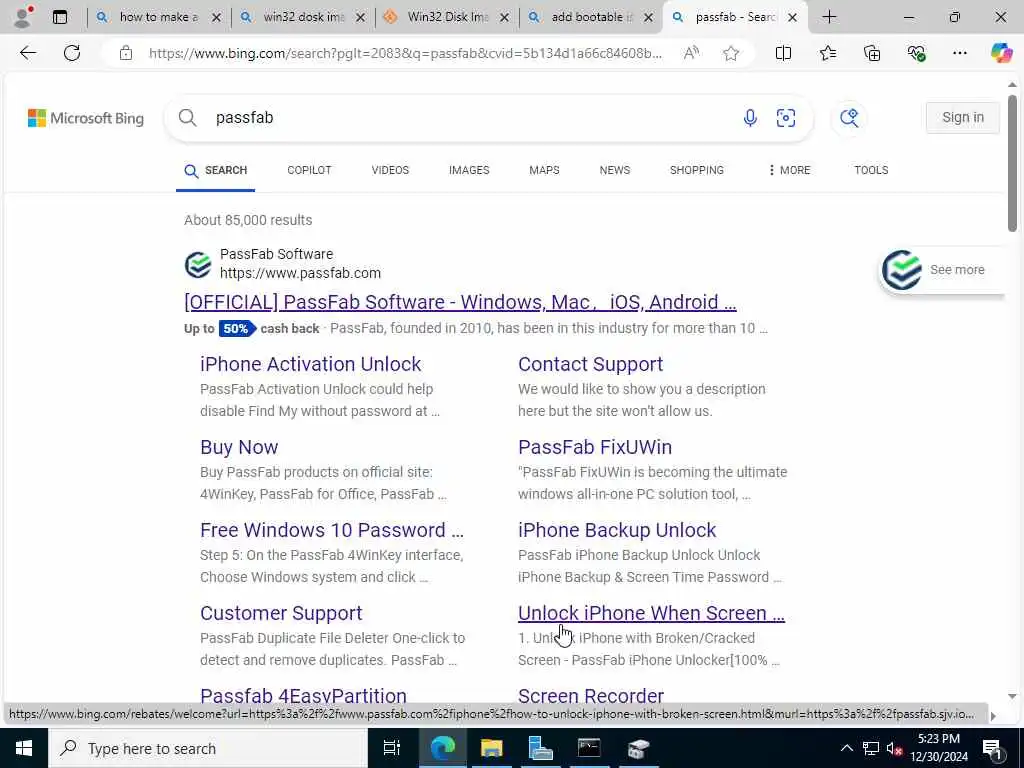Open the MAPS search tab
Screen dimensions: 1024x768
(544, 170)
